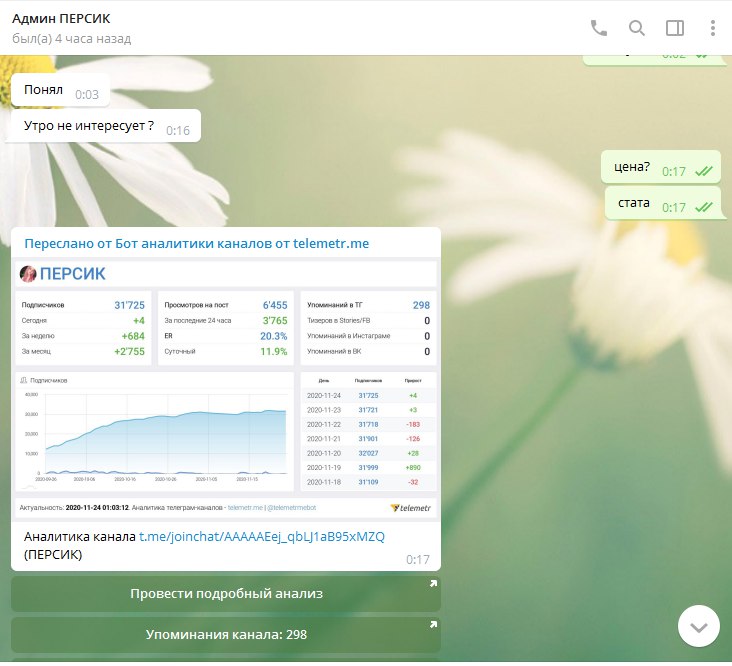Screen dimensions: 732x666
Task: Click the 0:16 timestamp of 'Утро не интересует ?'
Action: (x=178, y=131)
